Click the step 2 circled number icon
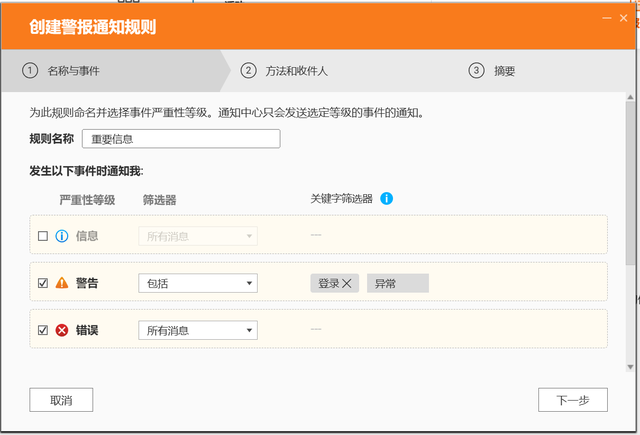 coord(248,71)
